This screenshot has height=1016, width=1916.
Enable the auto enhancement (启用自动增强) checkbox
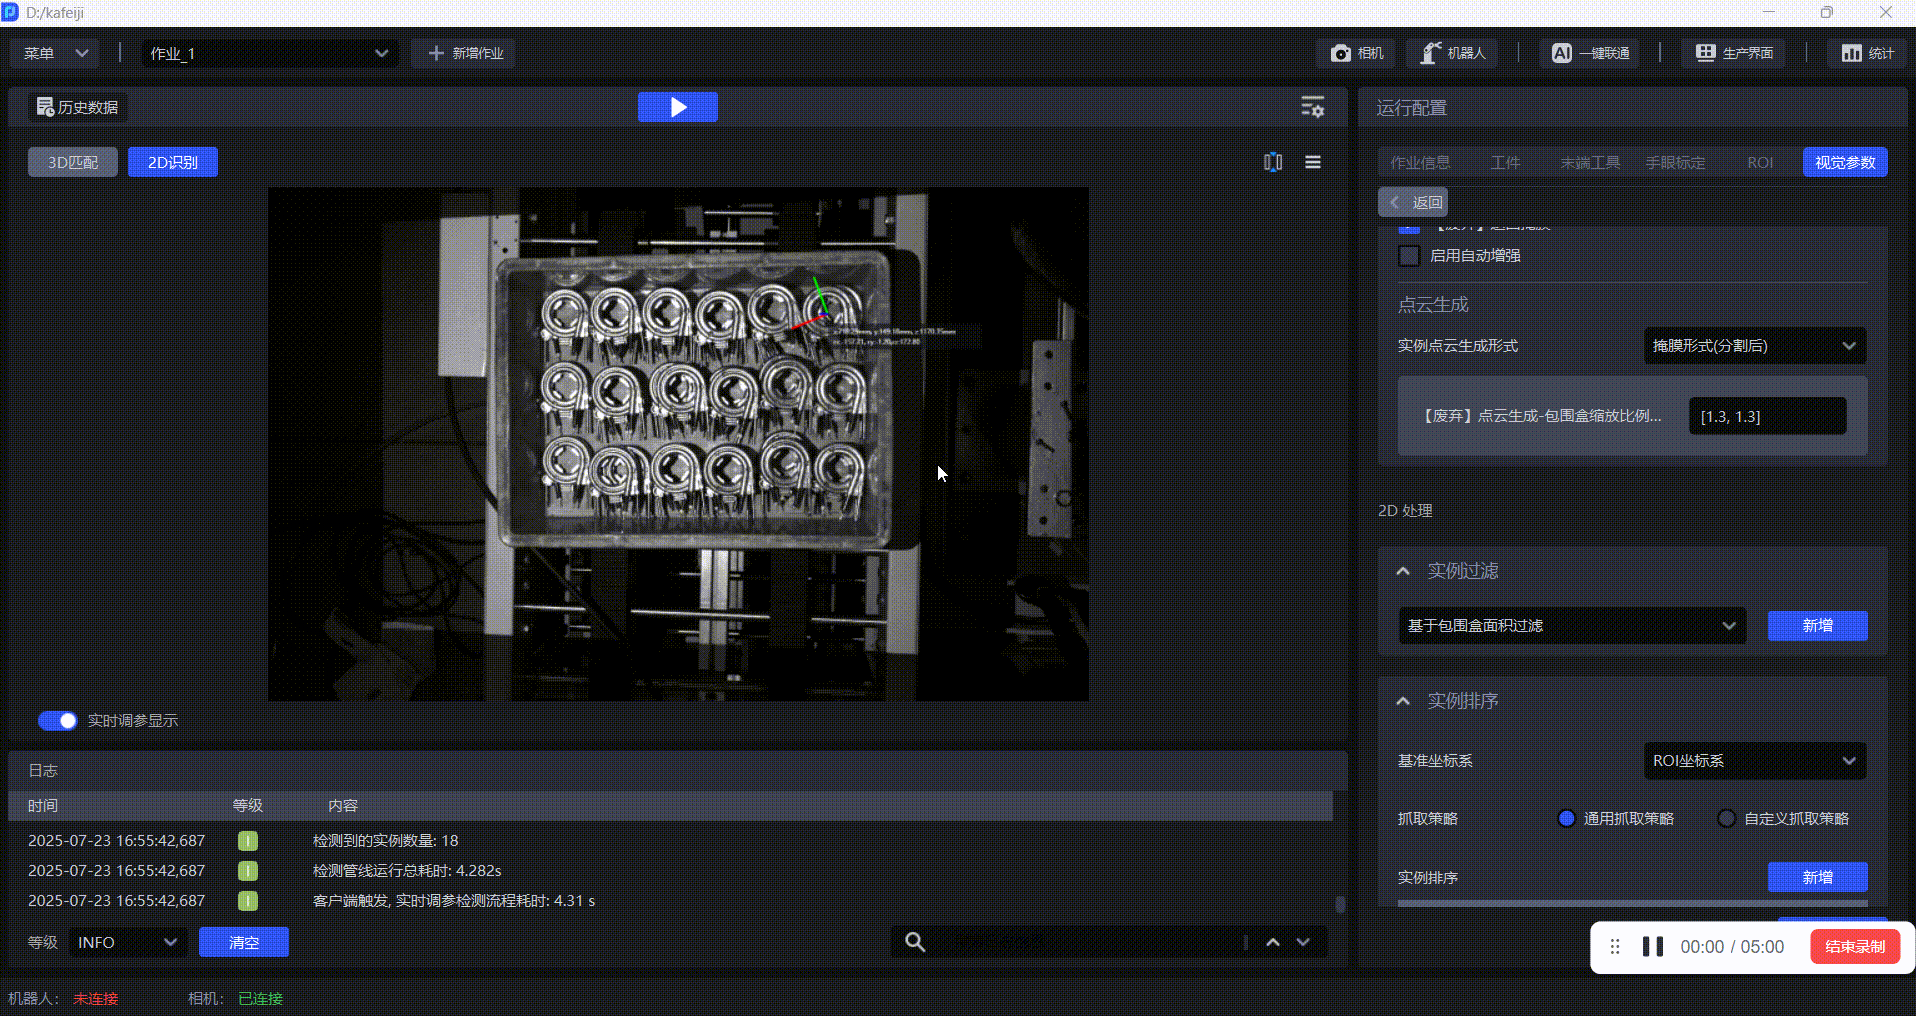[x=1409, y=256]
